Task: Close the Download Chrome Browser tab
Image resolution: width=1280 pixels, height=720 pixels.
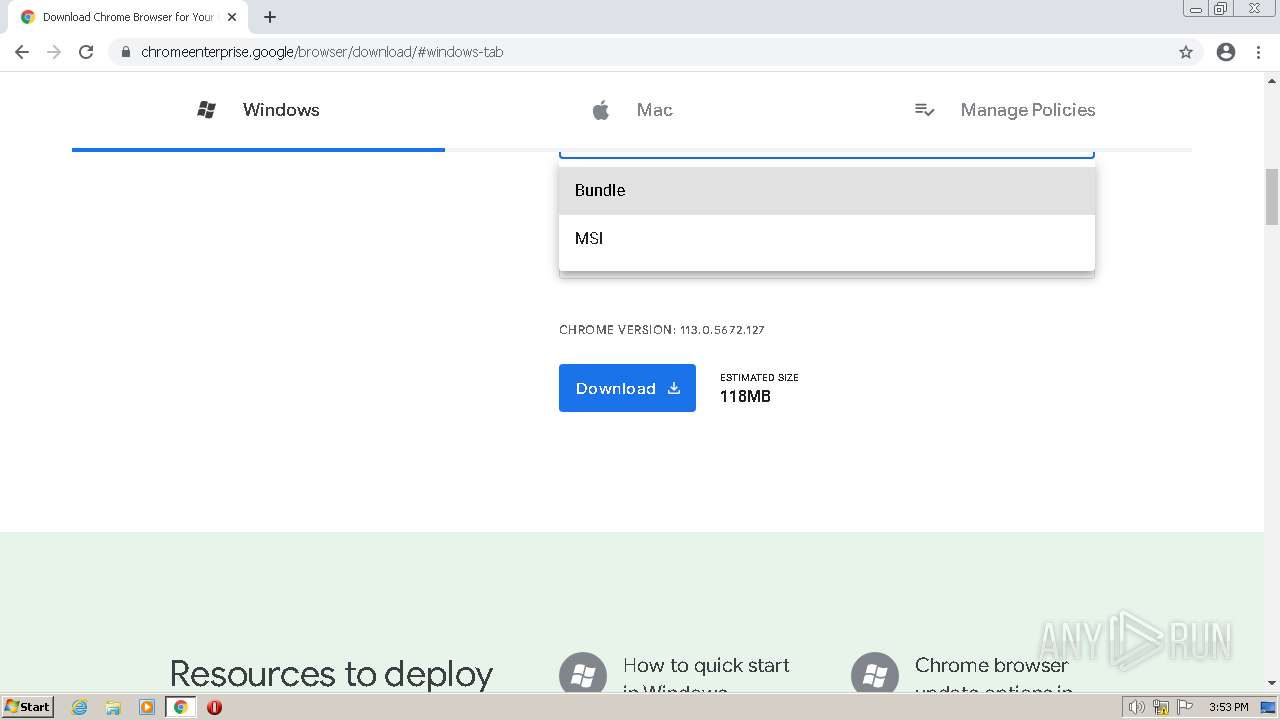Action: 232,17
